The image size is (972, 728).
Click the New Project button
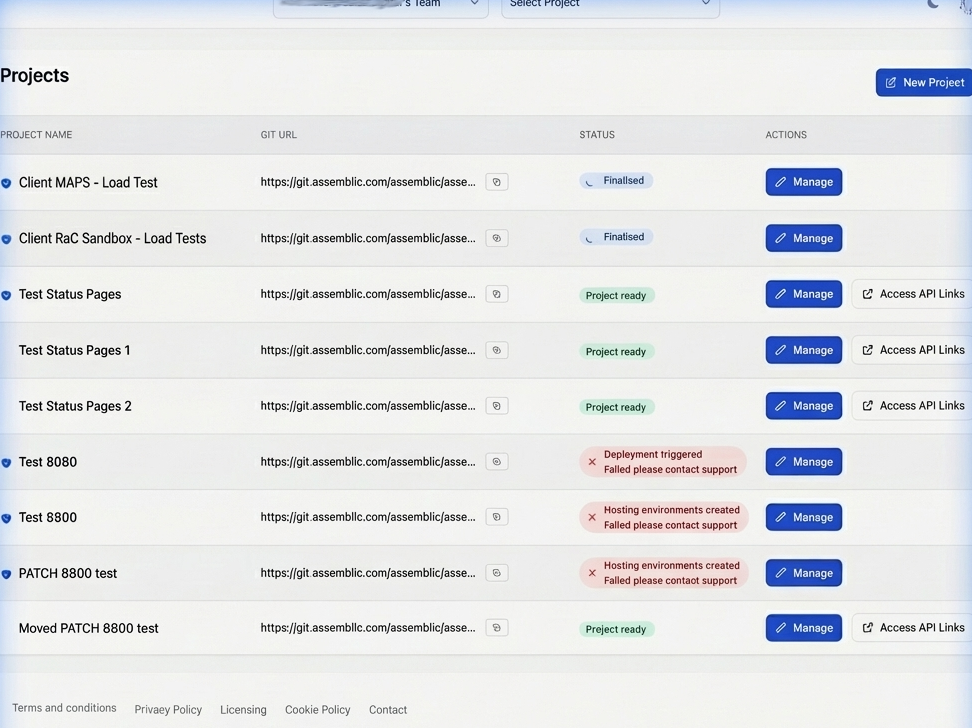pos(923,82)
